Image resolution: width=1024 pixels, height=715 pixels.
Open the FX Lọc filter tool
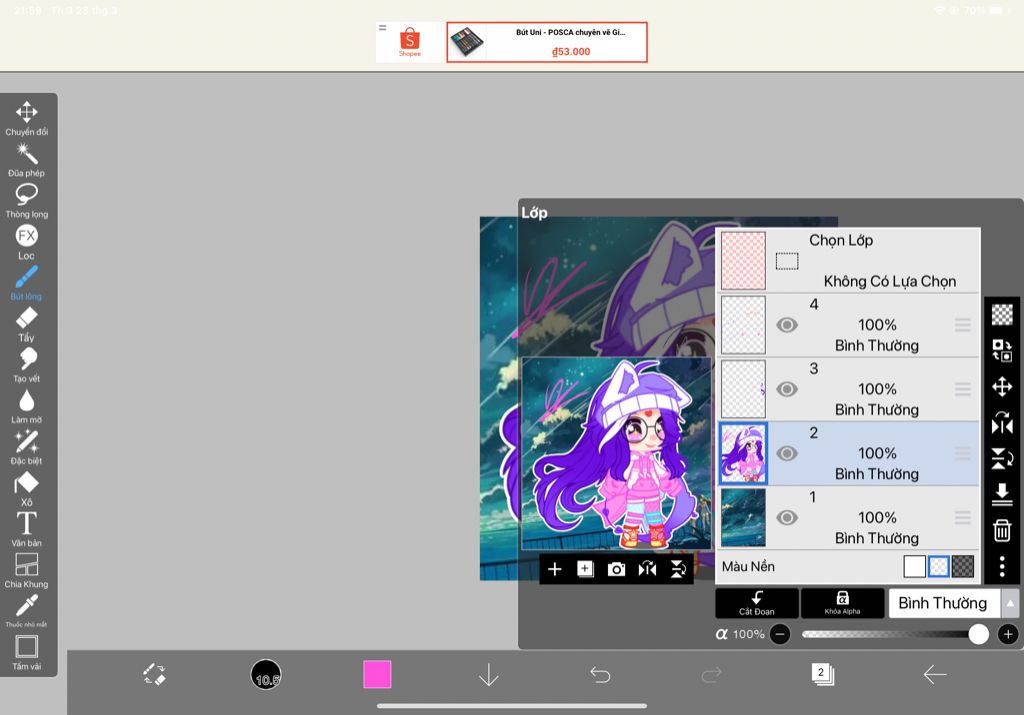point(26,242)
